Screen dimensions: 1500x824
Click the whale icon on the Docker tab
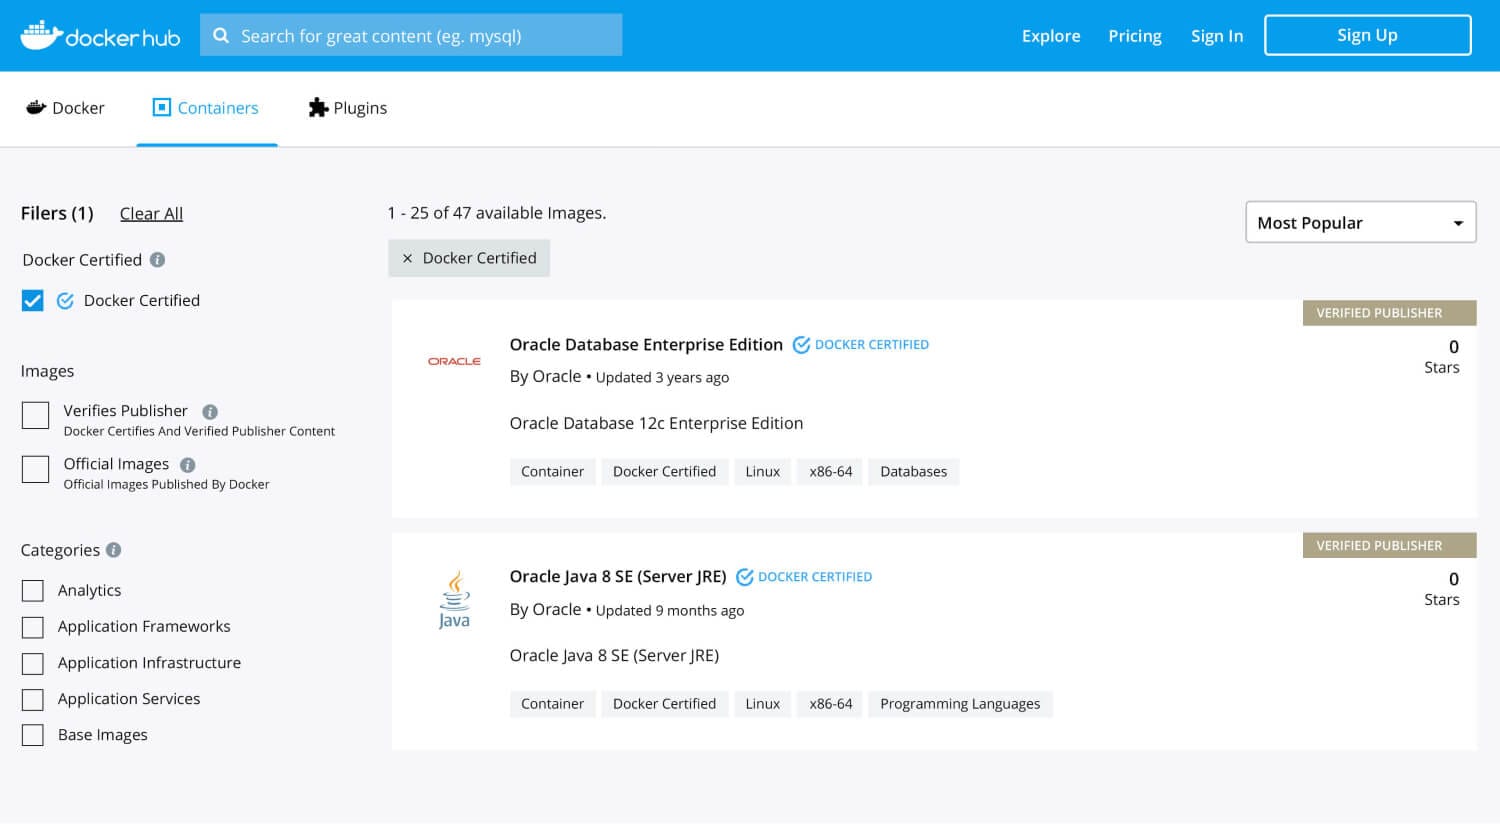[x=36, y=107]
